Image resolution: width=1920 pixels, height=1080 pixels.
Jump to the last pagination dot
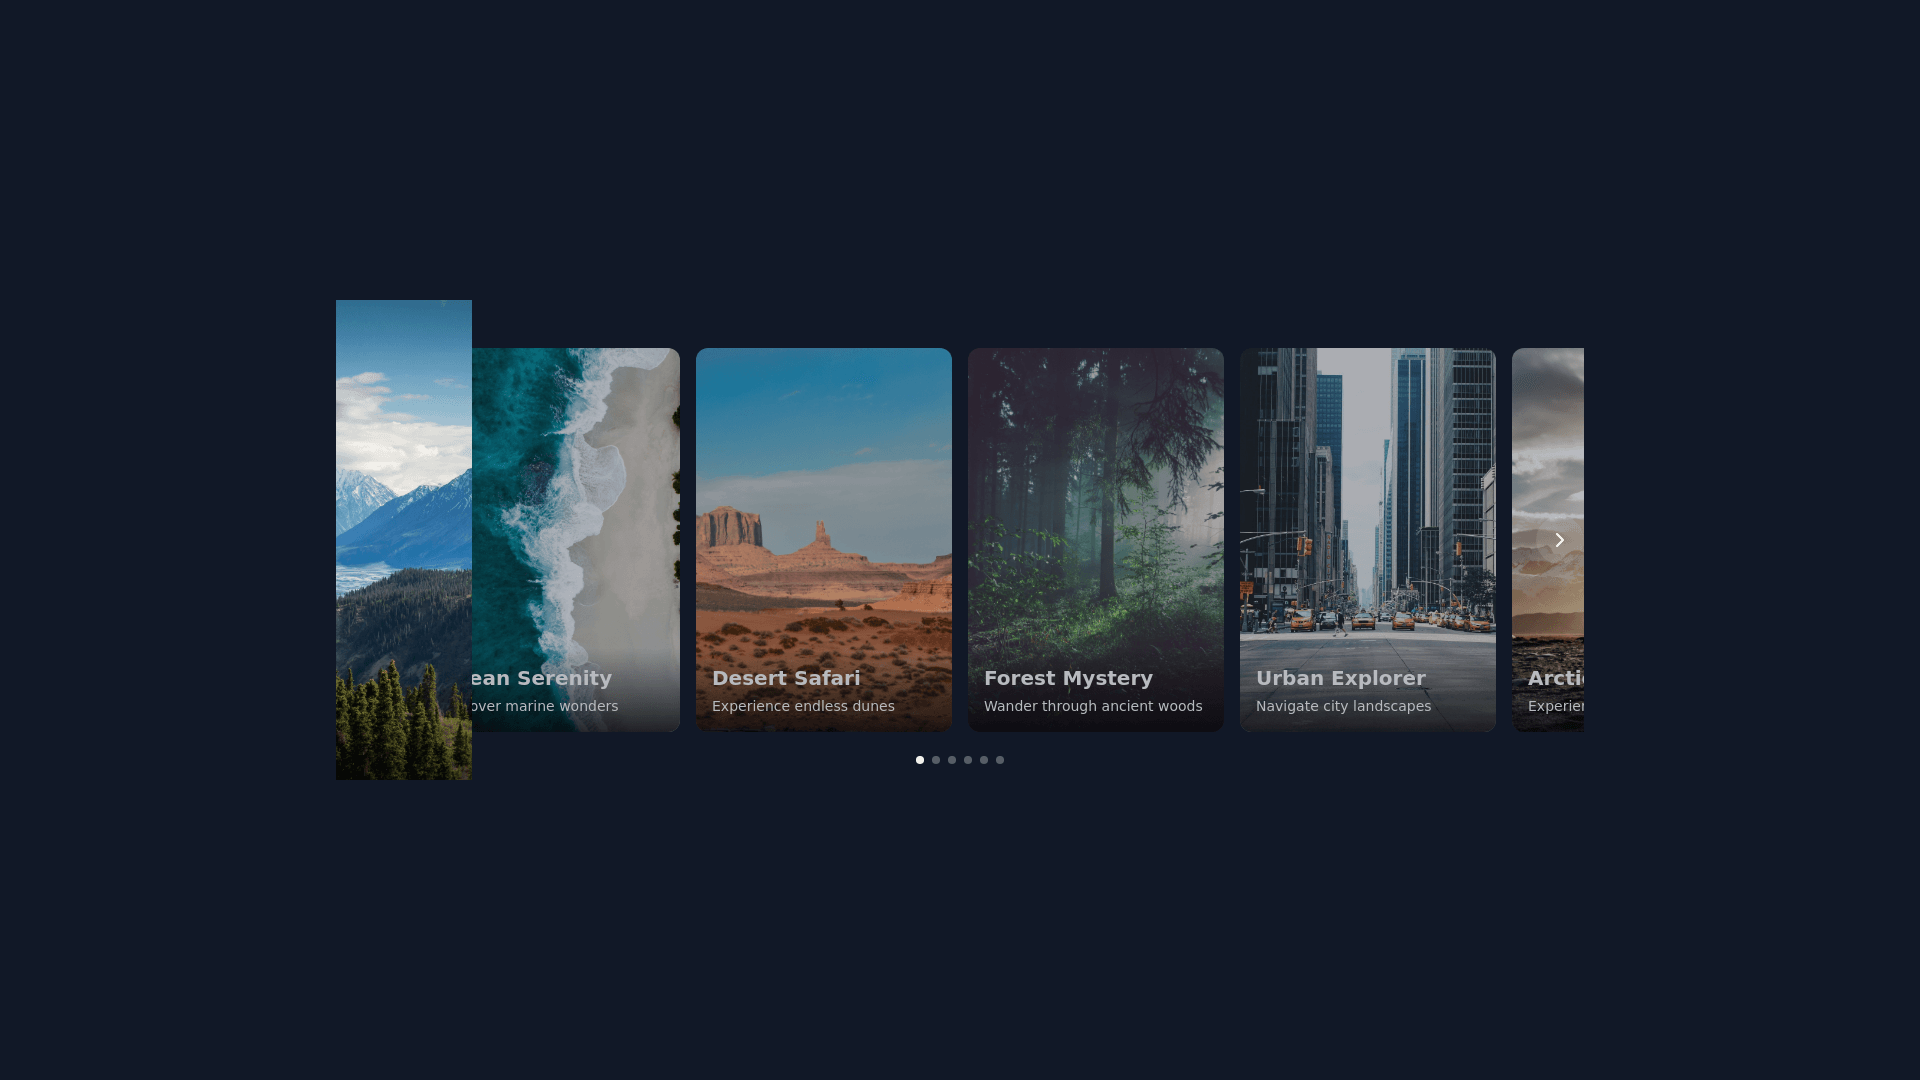1000,760
